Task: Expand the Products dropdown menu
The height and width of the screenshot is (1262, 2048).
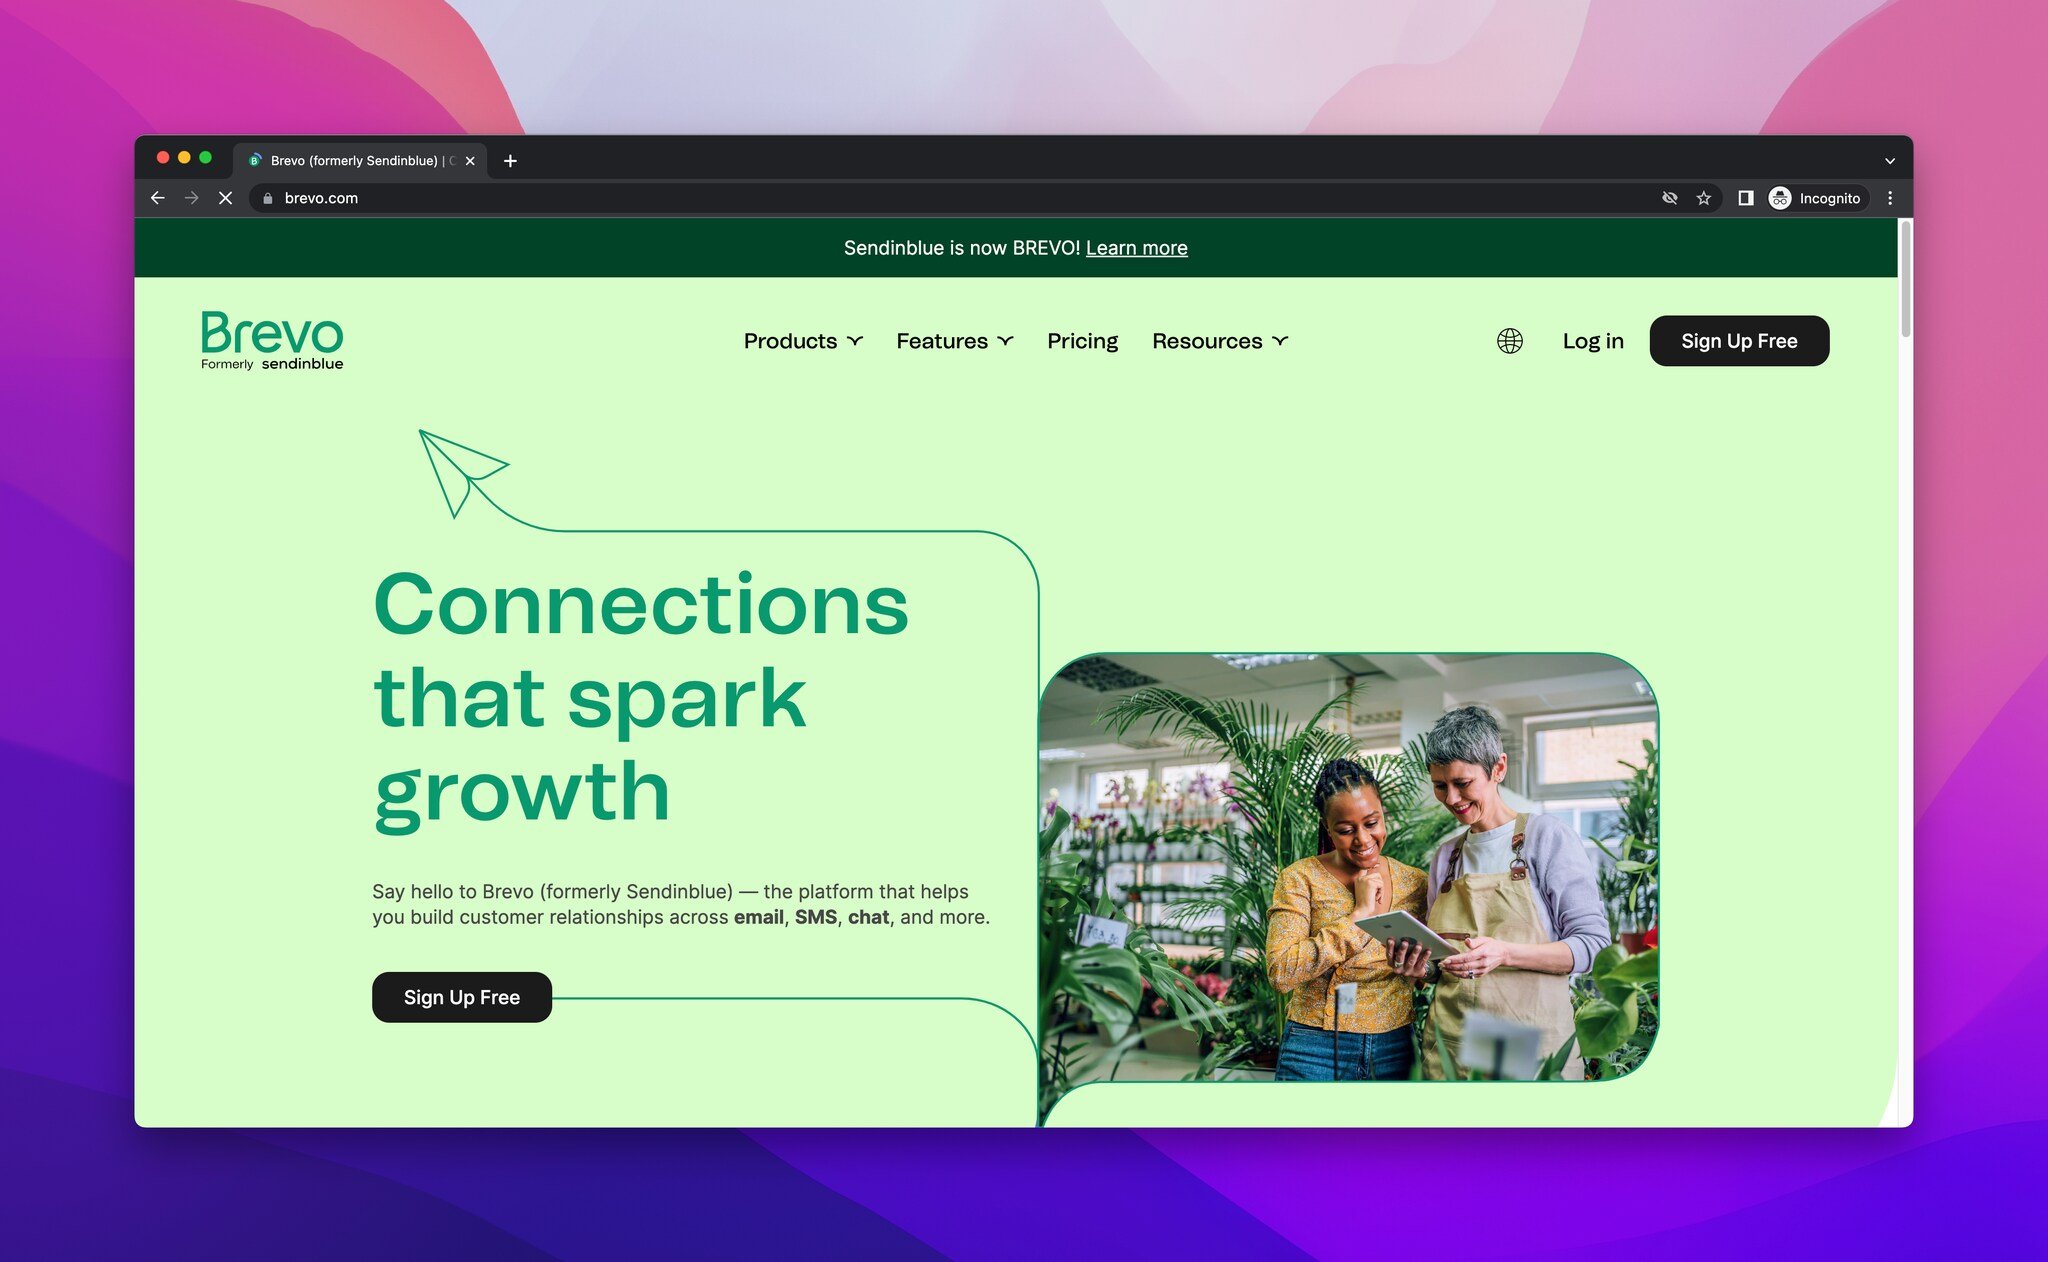Action: point(802,341)
